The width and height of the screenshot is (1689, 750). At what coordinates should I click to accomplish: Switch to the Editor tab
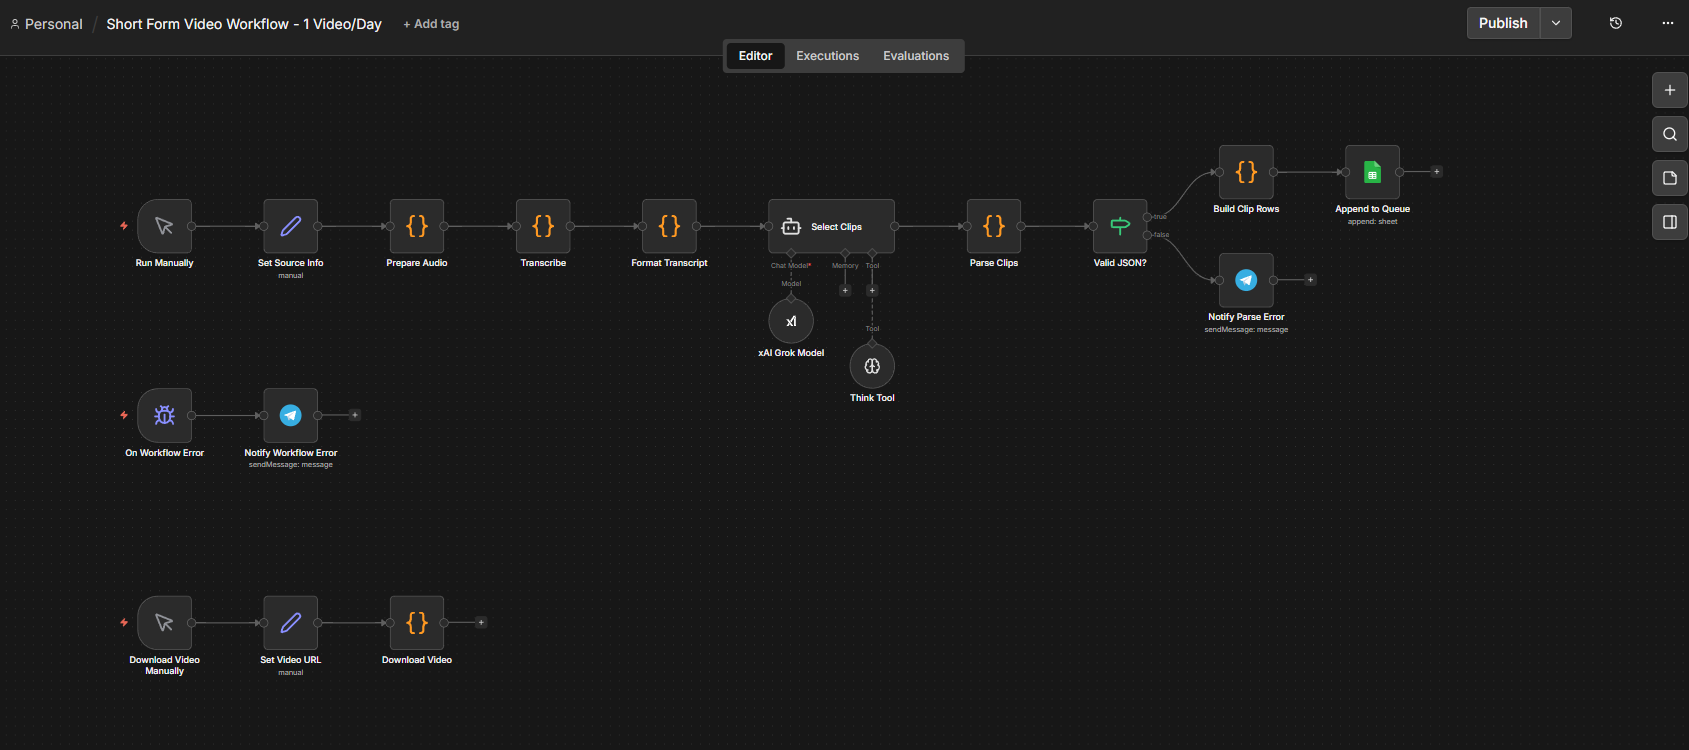[x=755, y=56]
